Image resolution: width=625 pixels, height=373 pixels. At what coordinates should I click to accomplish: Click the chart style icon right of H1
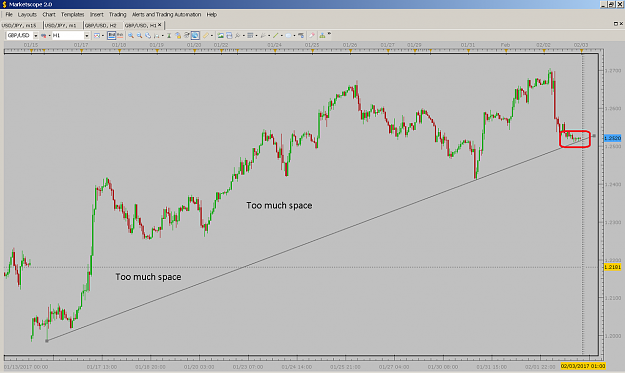coord(96,35)
